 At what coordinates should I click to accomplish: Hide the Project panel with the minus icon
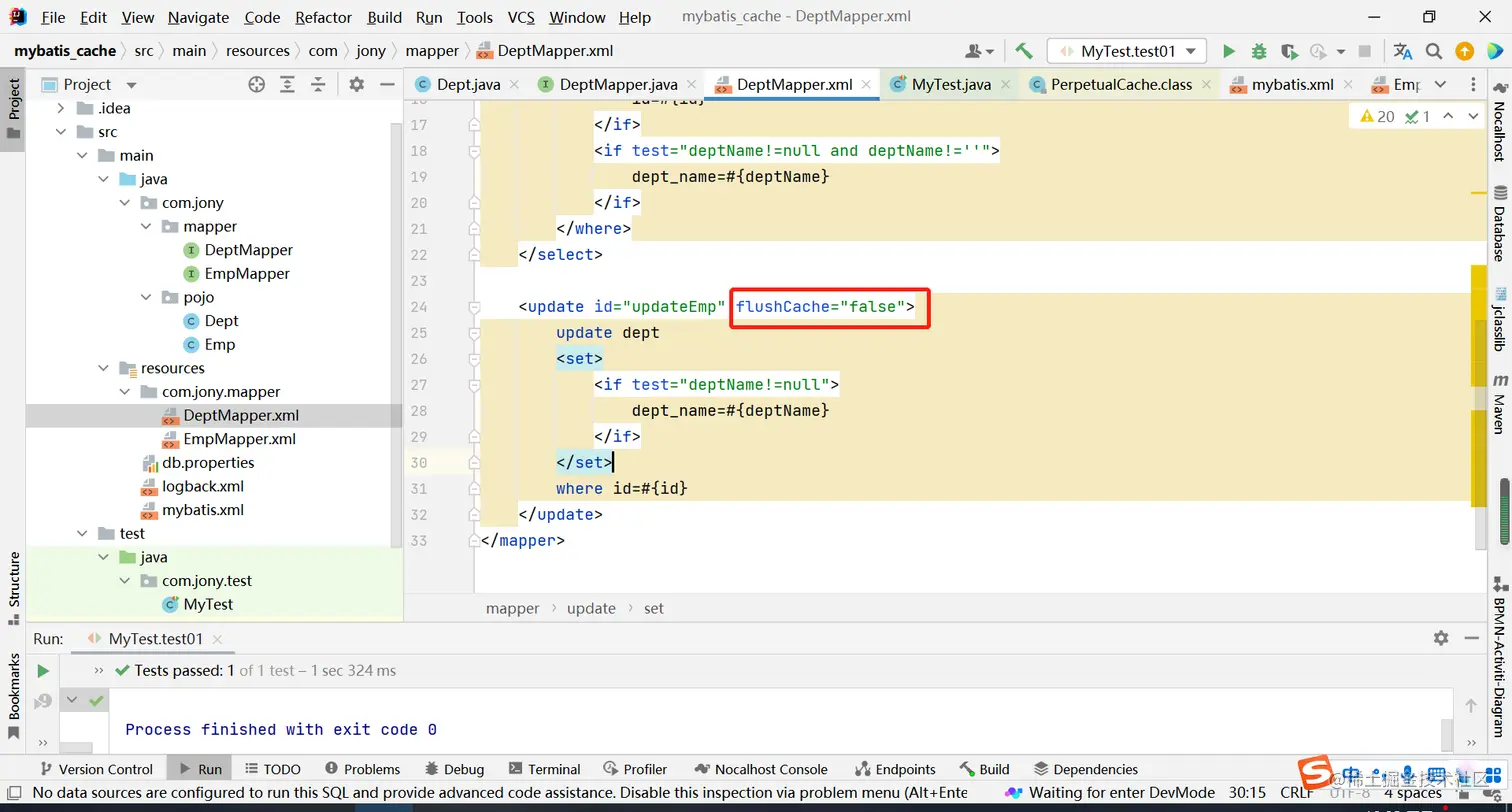tap(387, 85)
